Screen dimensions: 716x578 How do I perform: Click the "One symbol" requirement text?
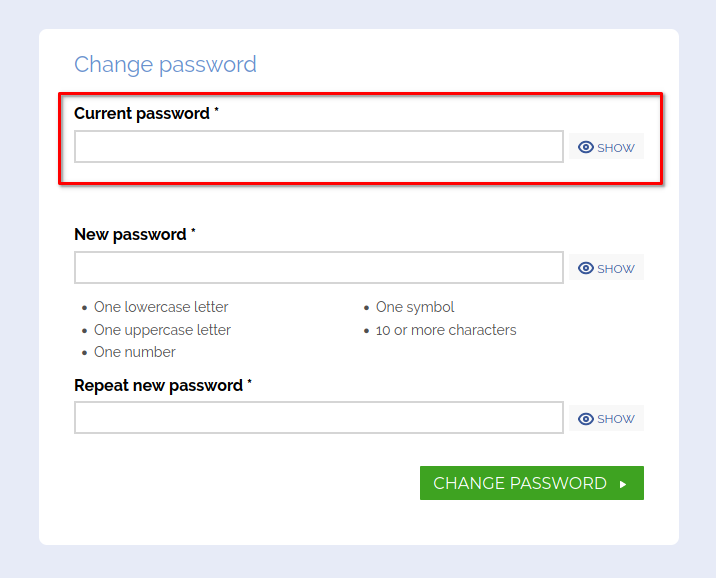415,307
